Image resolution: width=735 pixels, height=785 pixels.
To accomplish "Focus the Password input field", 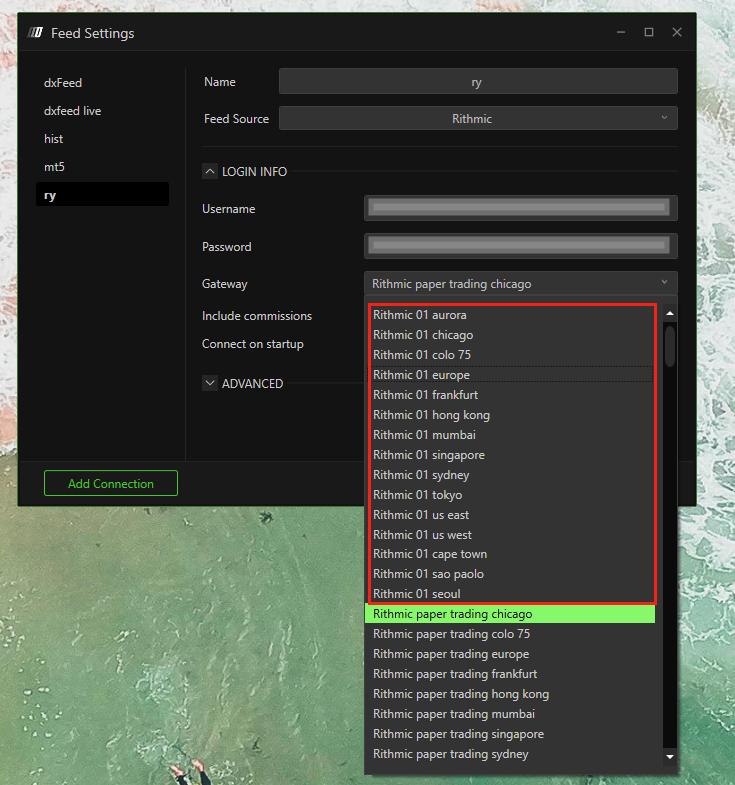I will click(520, 246).
